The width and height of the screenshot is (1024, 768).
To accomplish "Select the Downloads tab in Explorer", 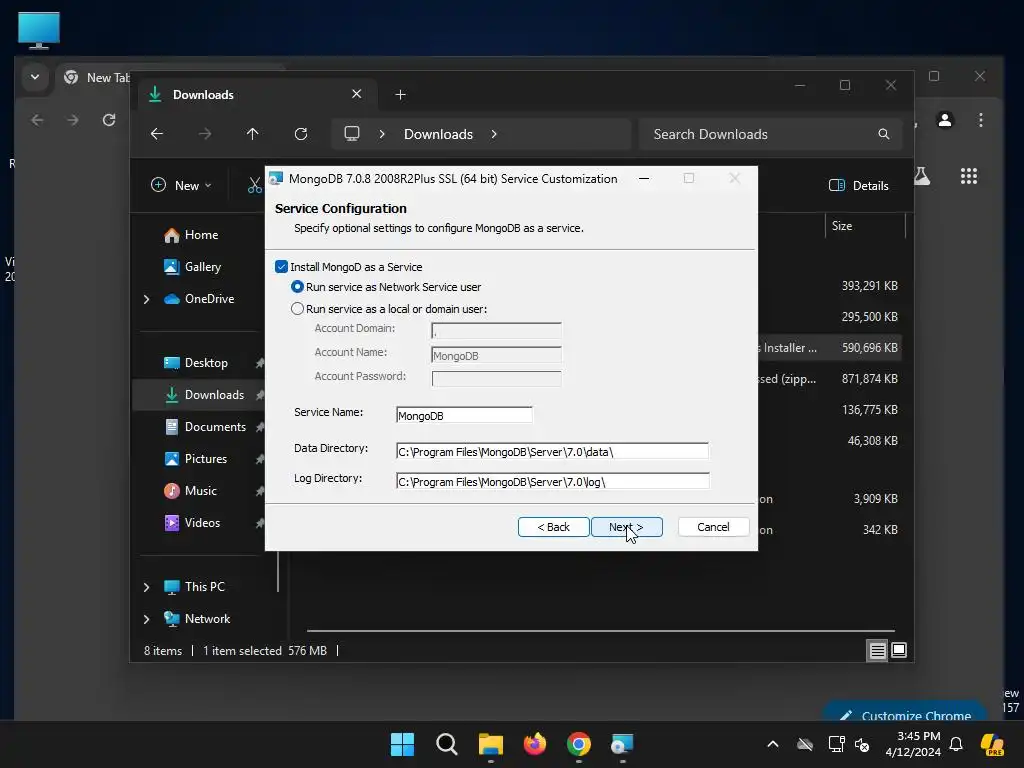I will [257, 95].
